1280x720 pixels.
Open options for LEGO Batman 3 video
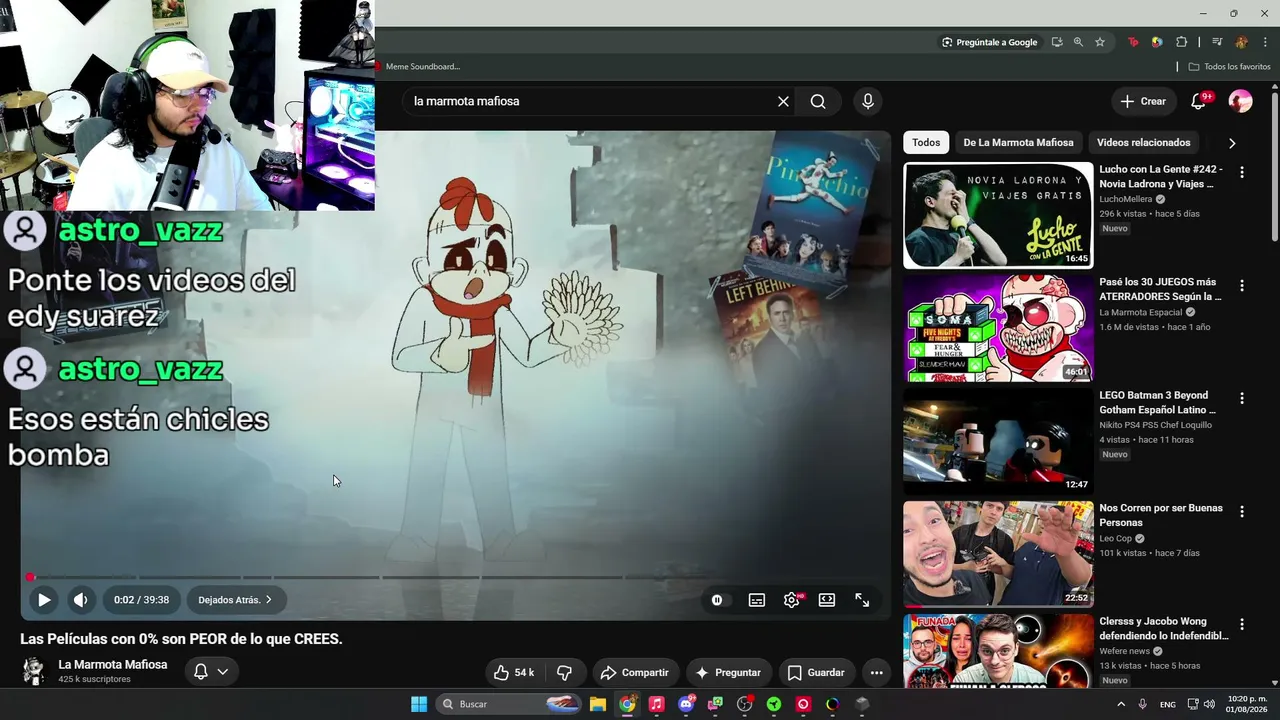pos(1242,398)
